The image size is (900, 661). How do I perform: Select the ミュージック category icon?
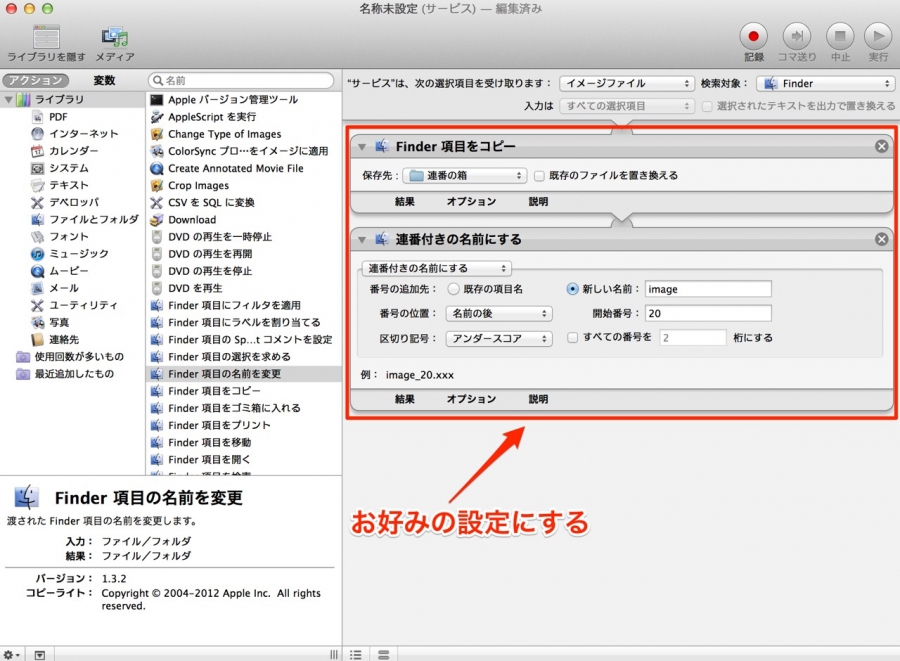click(37, 254)
